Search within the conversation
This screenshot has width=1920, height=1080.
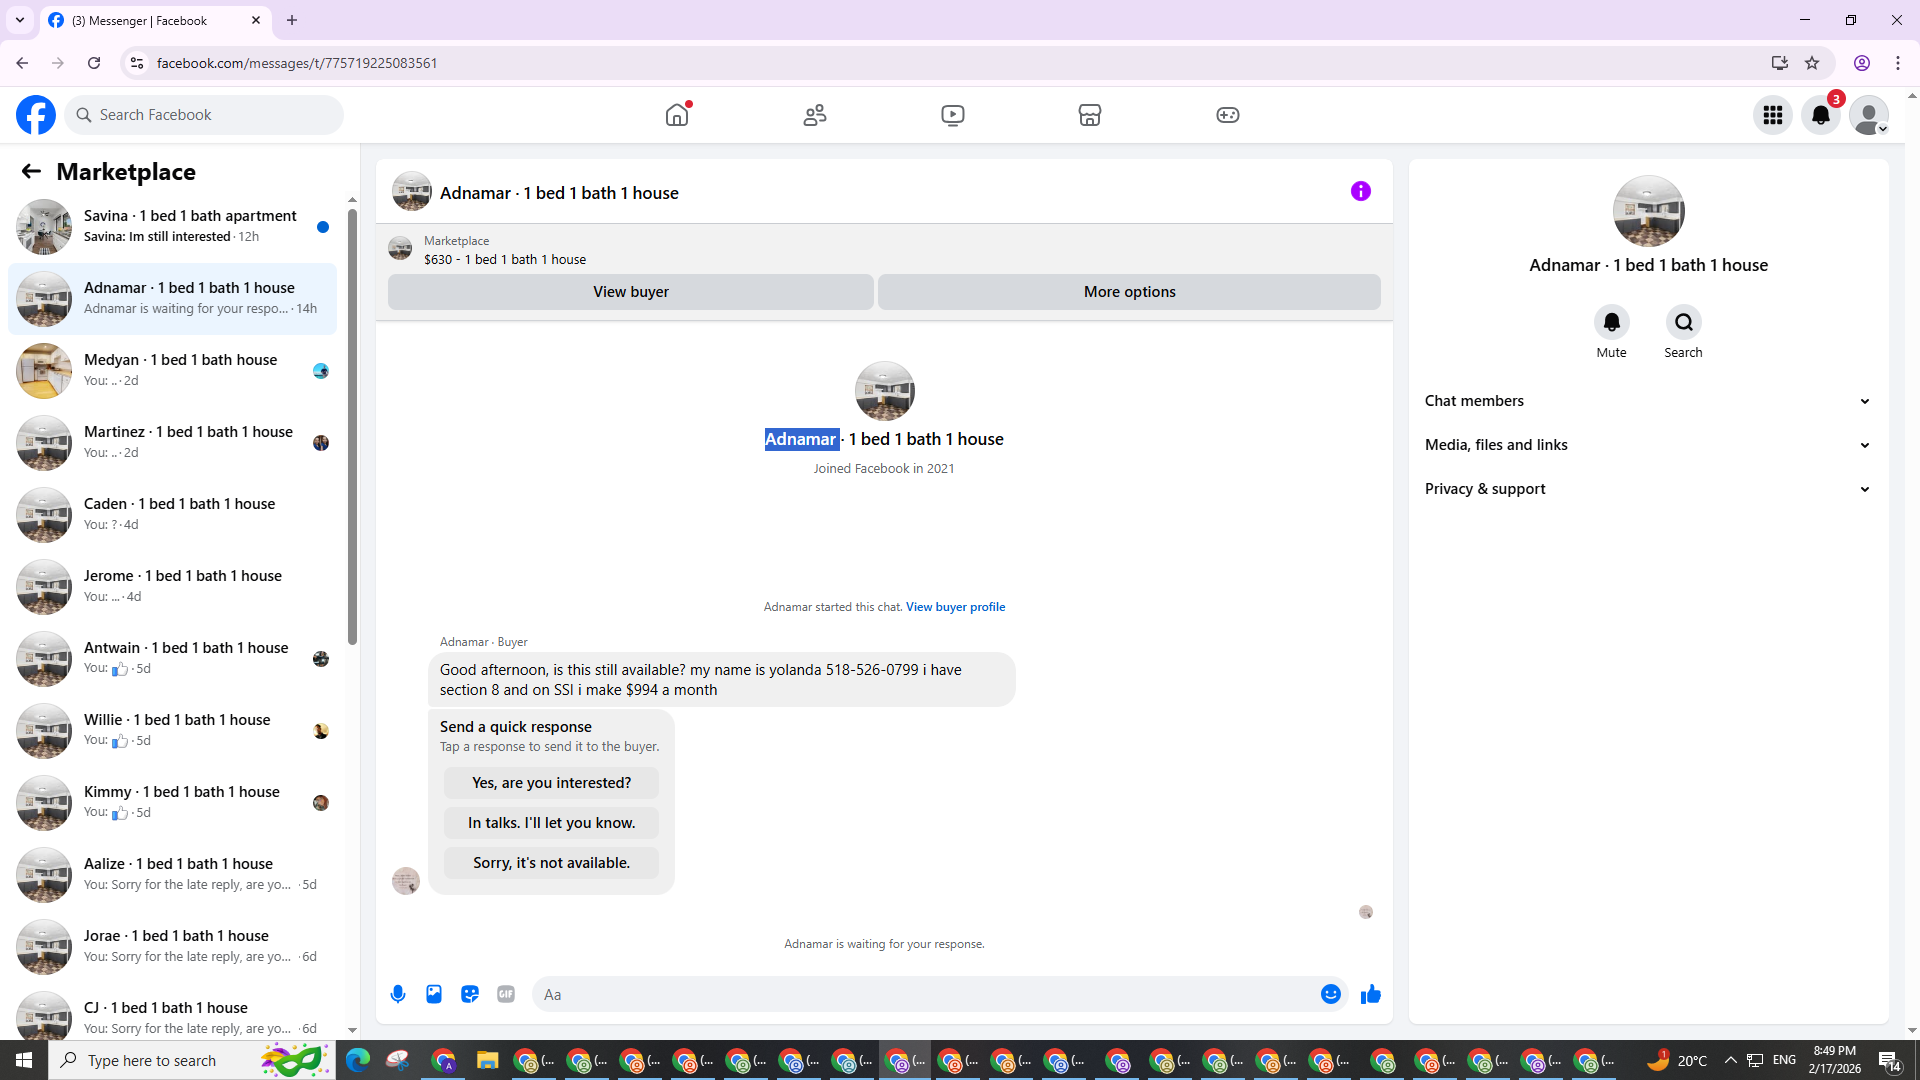tap(1683, 322)
